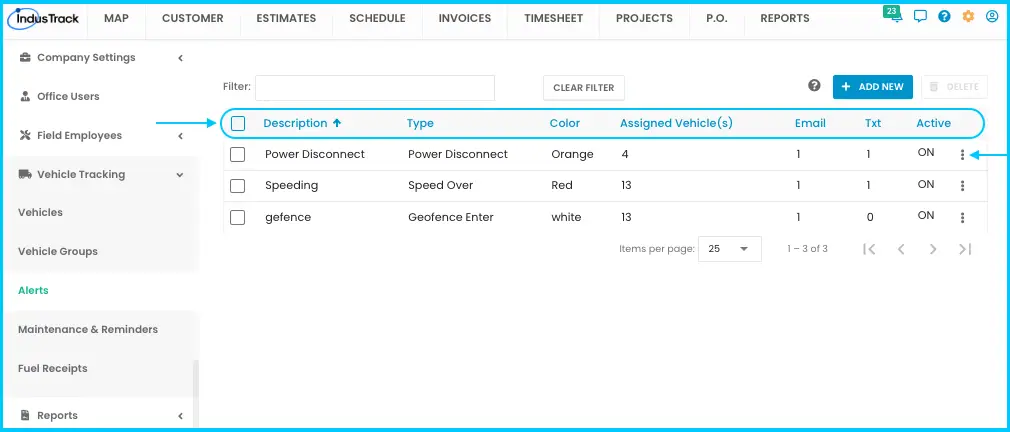Viewport: 1010px width, 432px height.
Task: Check the select-all checkbox in table header
Action: 238,123
